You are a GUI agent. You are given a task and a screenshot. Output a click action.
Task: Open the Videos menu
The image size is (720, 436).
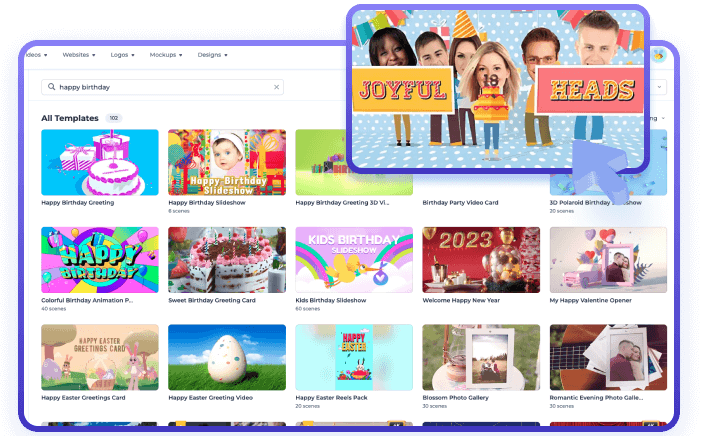(x=38, y=55)
